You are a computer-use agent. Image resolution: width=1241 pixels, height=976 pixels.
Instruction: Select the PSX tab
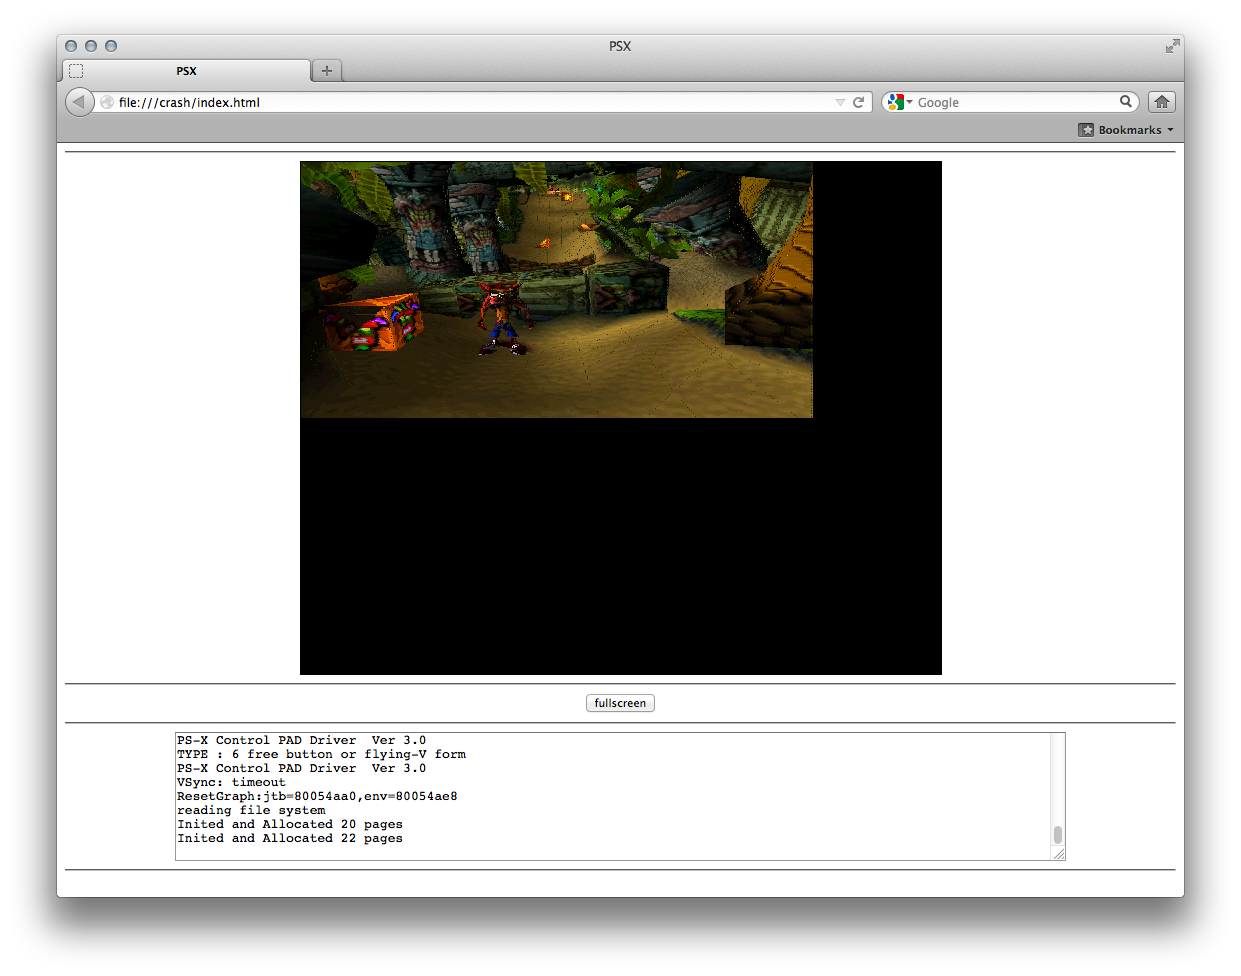187,71
